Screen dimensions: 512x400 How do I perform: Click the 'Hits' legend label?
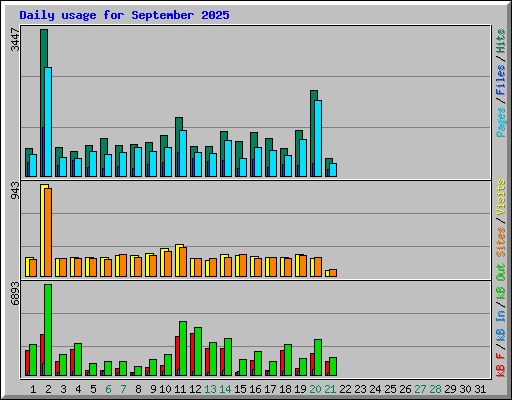click(501, 41)
